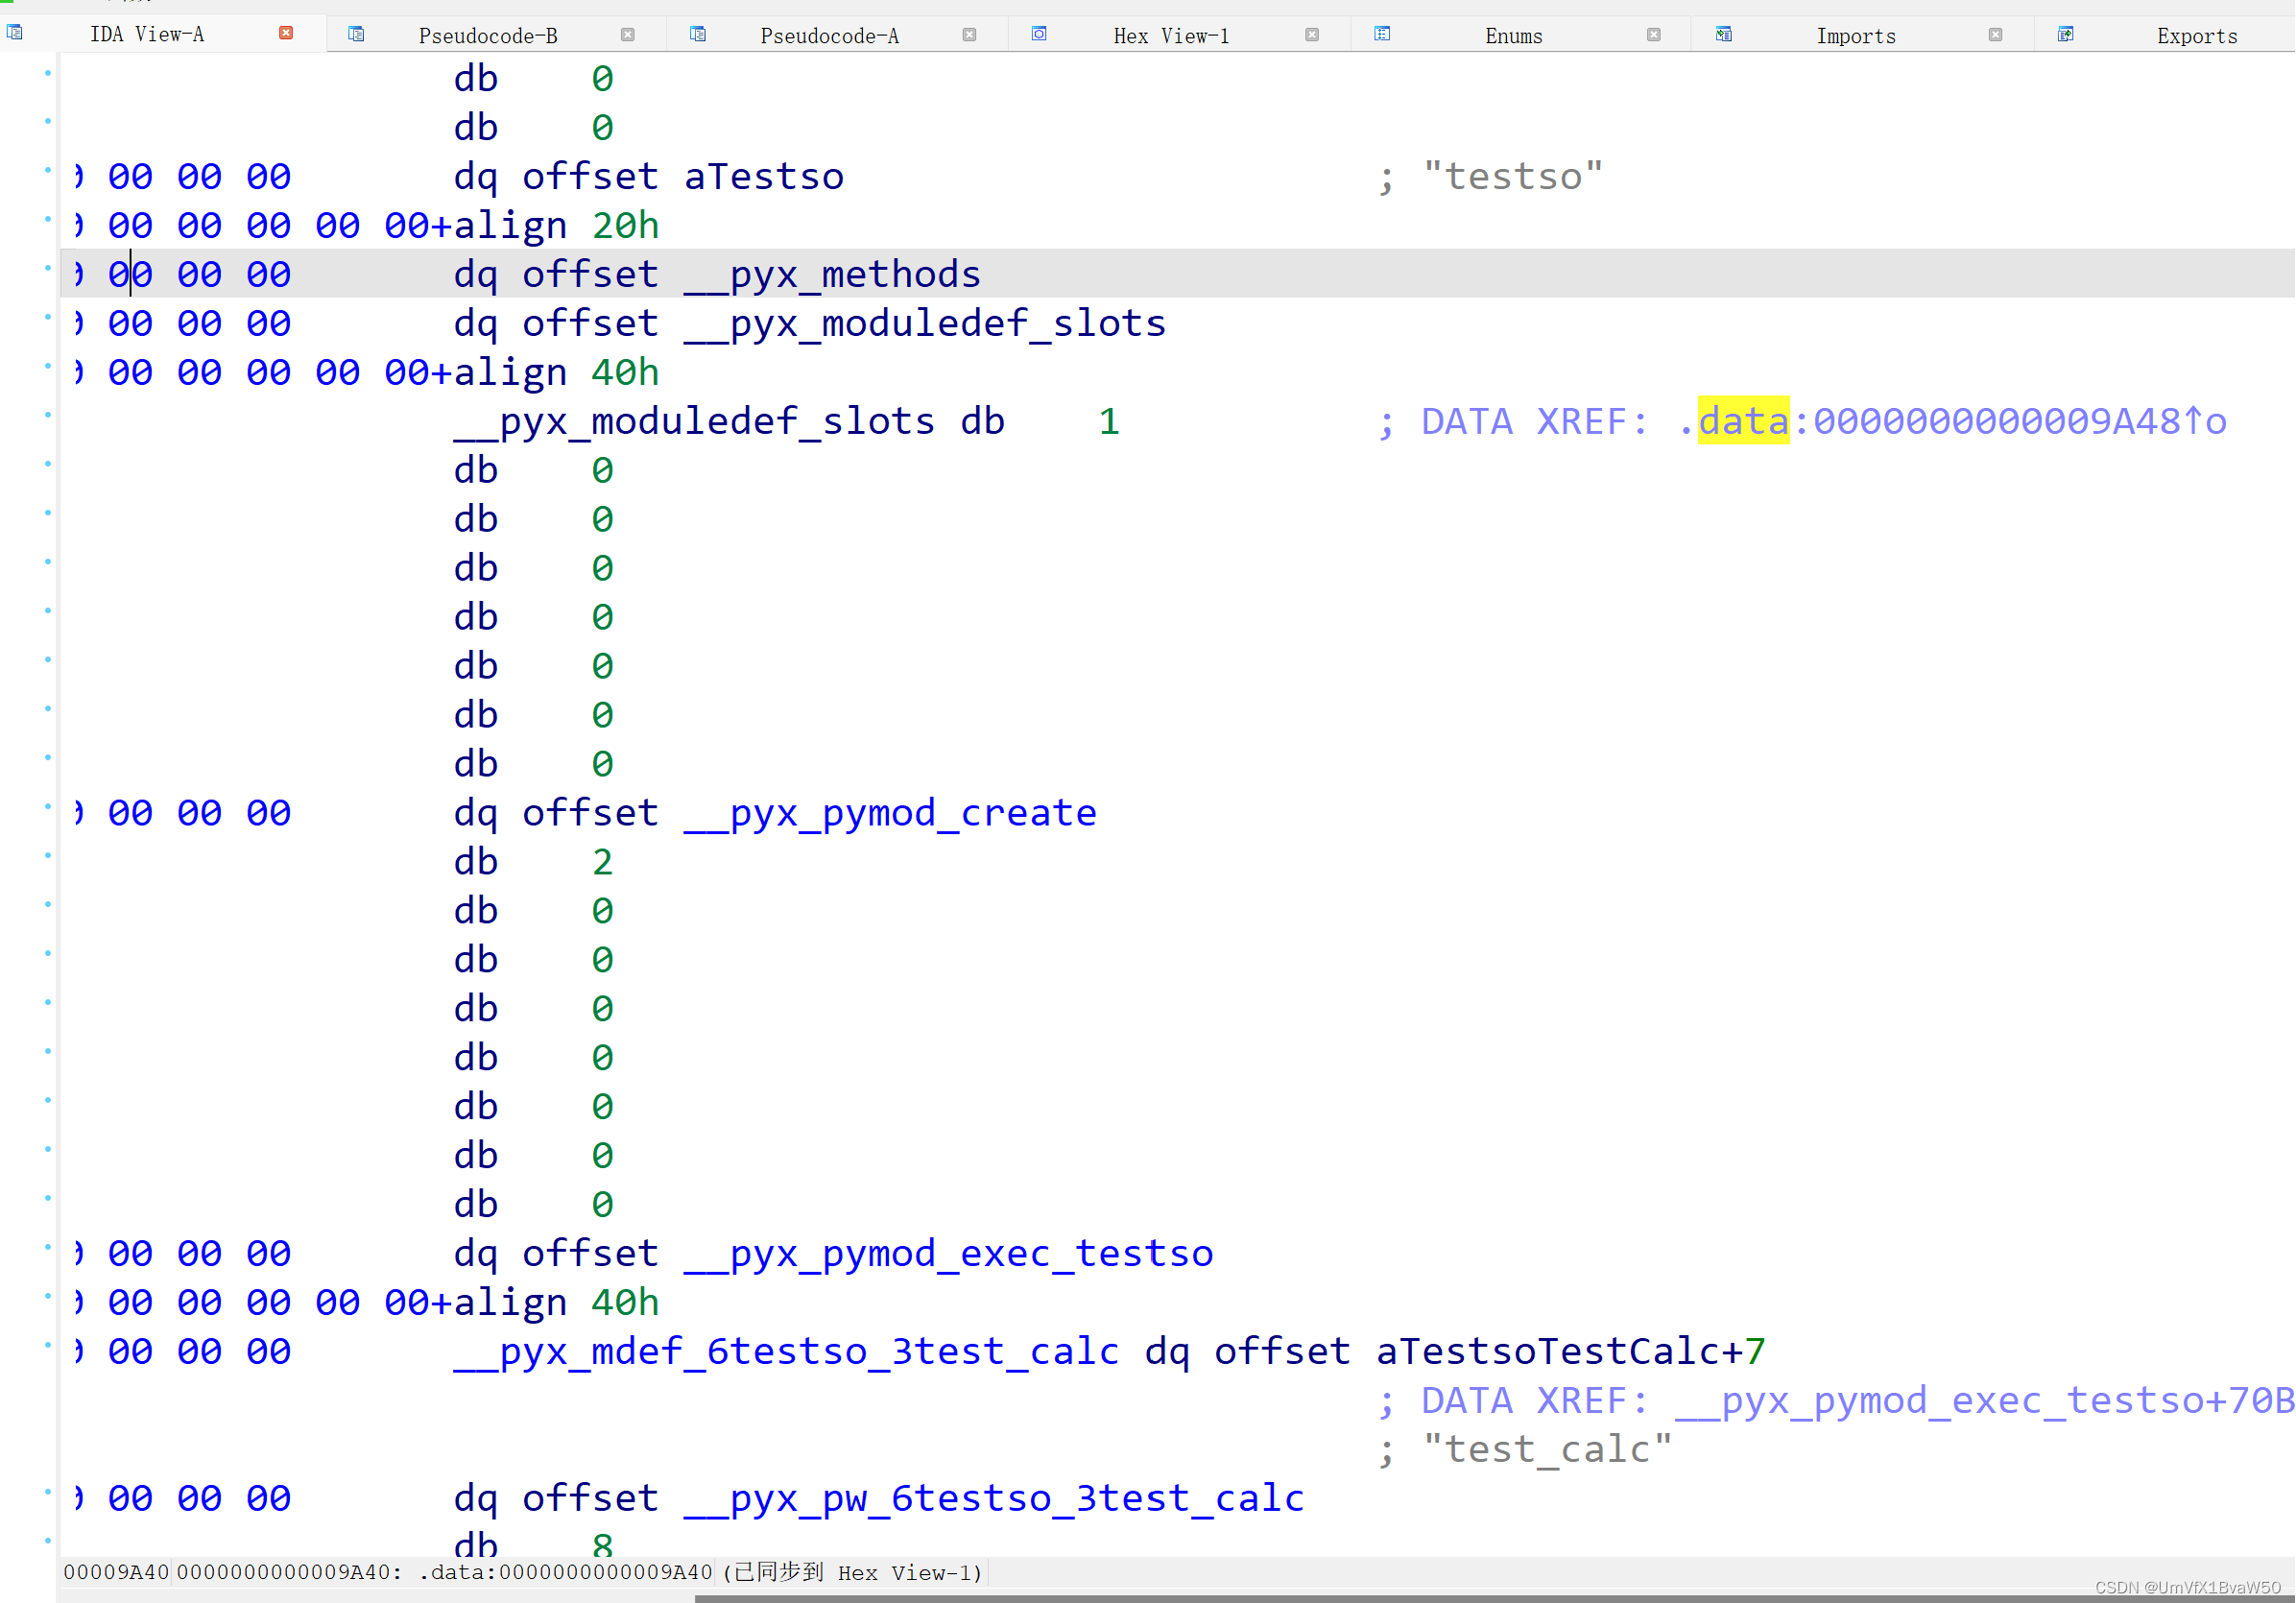Close the IDA View-A tab

click(286, 33)
